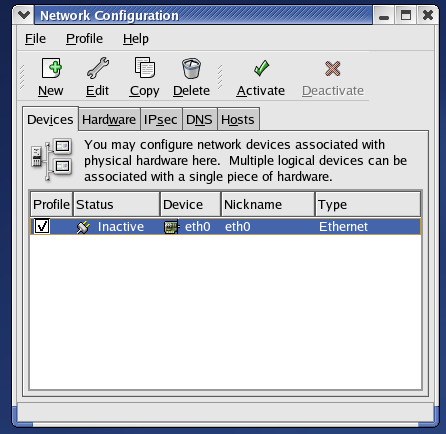The height and width of the screenshot is (434, 446).
Task: Activate device using green checkmark icon
Action: [261, 68]
